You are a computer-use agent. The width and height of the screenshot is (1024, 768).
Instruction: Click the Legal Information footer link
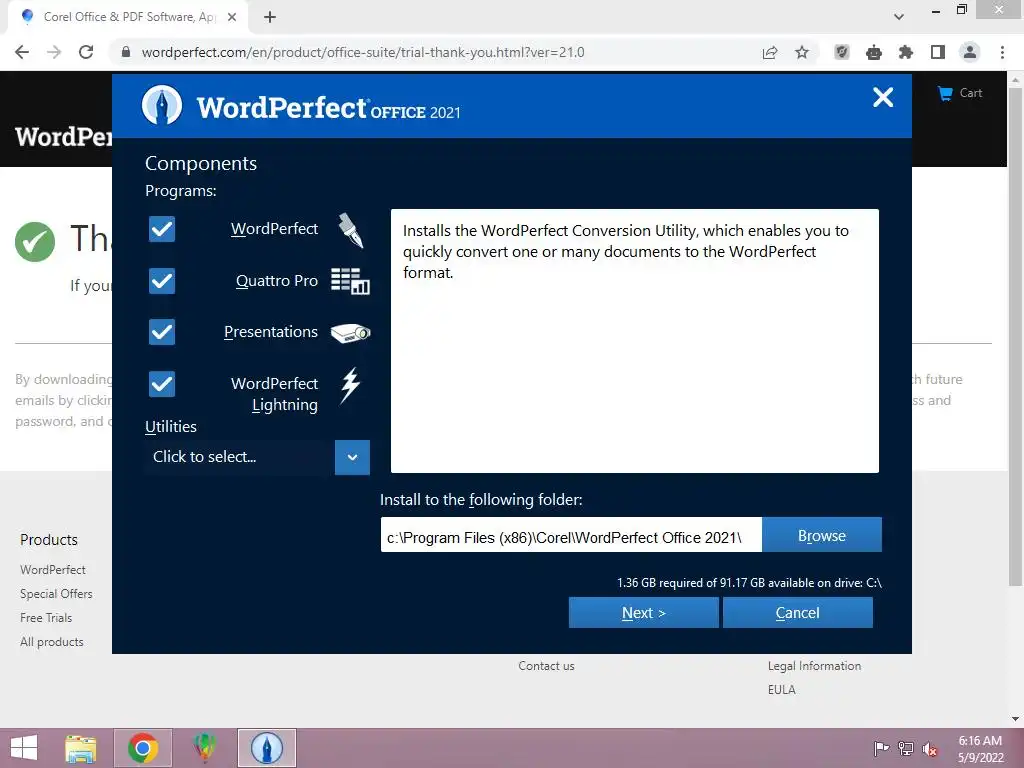click(x=814, y=666)
